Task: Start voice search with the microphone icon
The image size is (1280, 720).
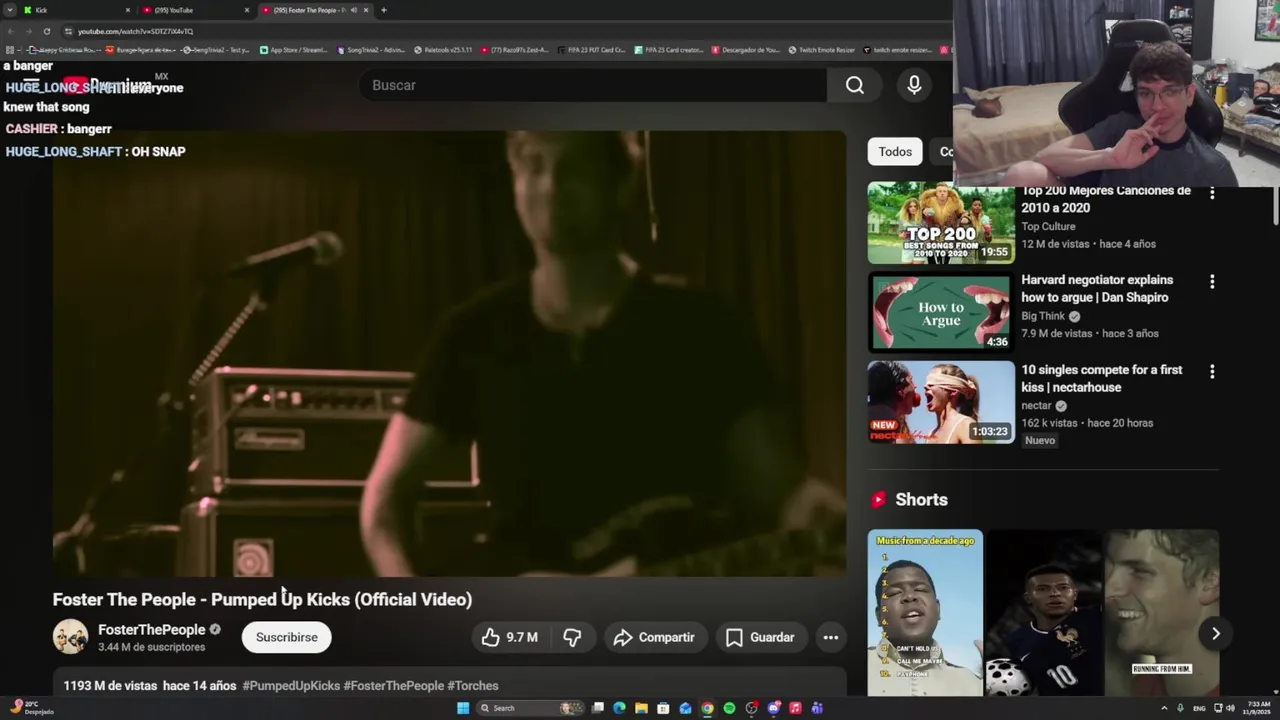Action: point(914,86)
